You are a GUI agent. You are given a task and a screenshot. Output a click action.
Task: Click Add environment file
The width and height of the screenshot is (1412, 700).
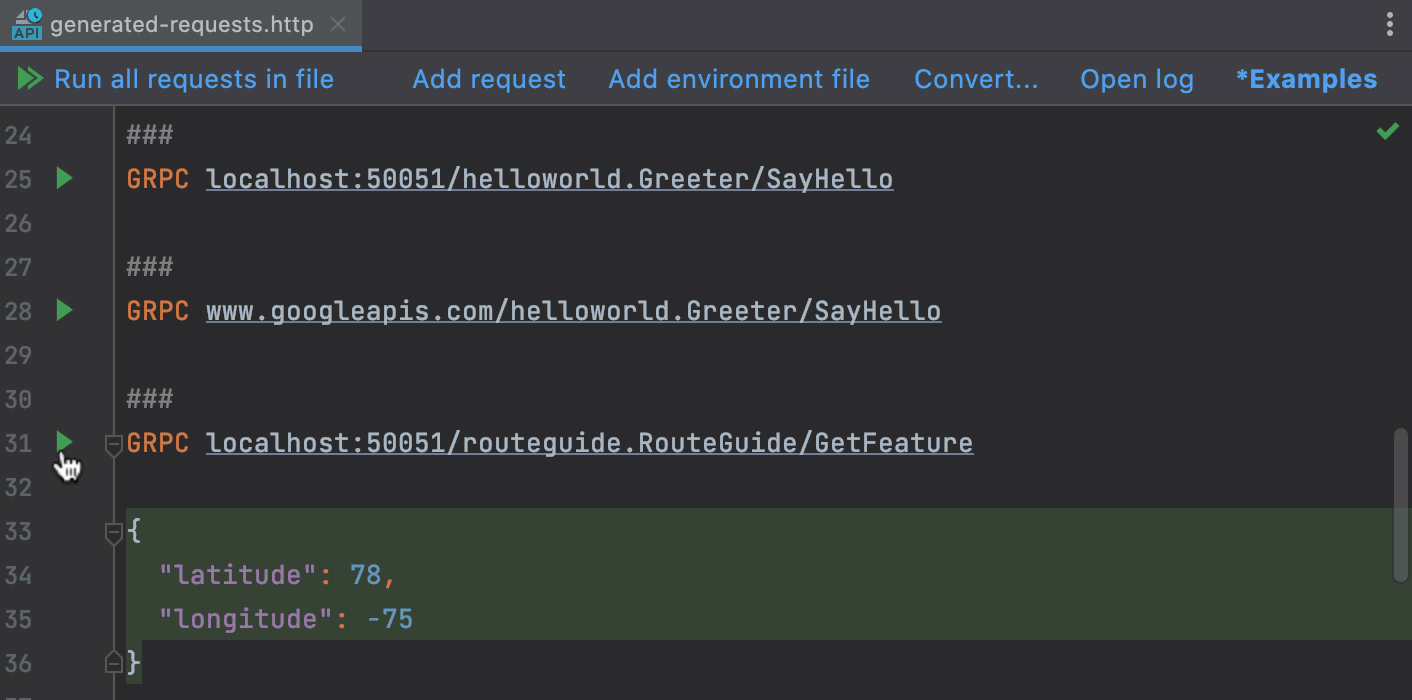pos(739,78)
